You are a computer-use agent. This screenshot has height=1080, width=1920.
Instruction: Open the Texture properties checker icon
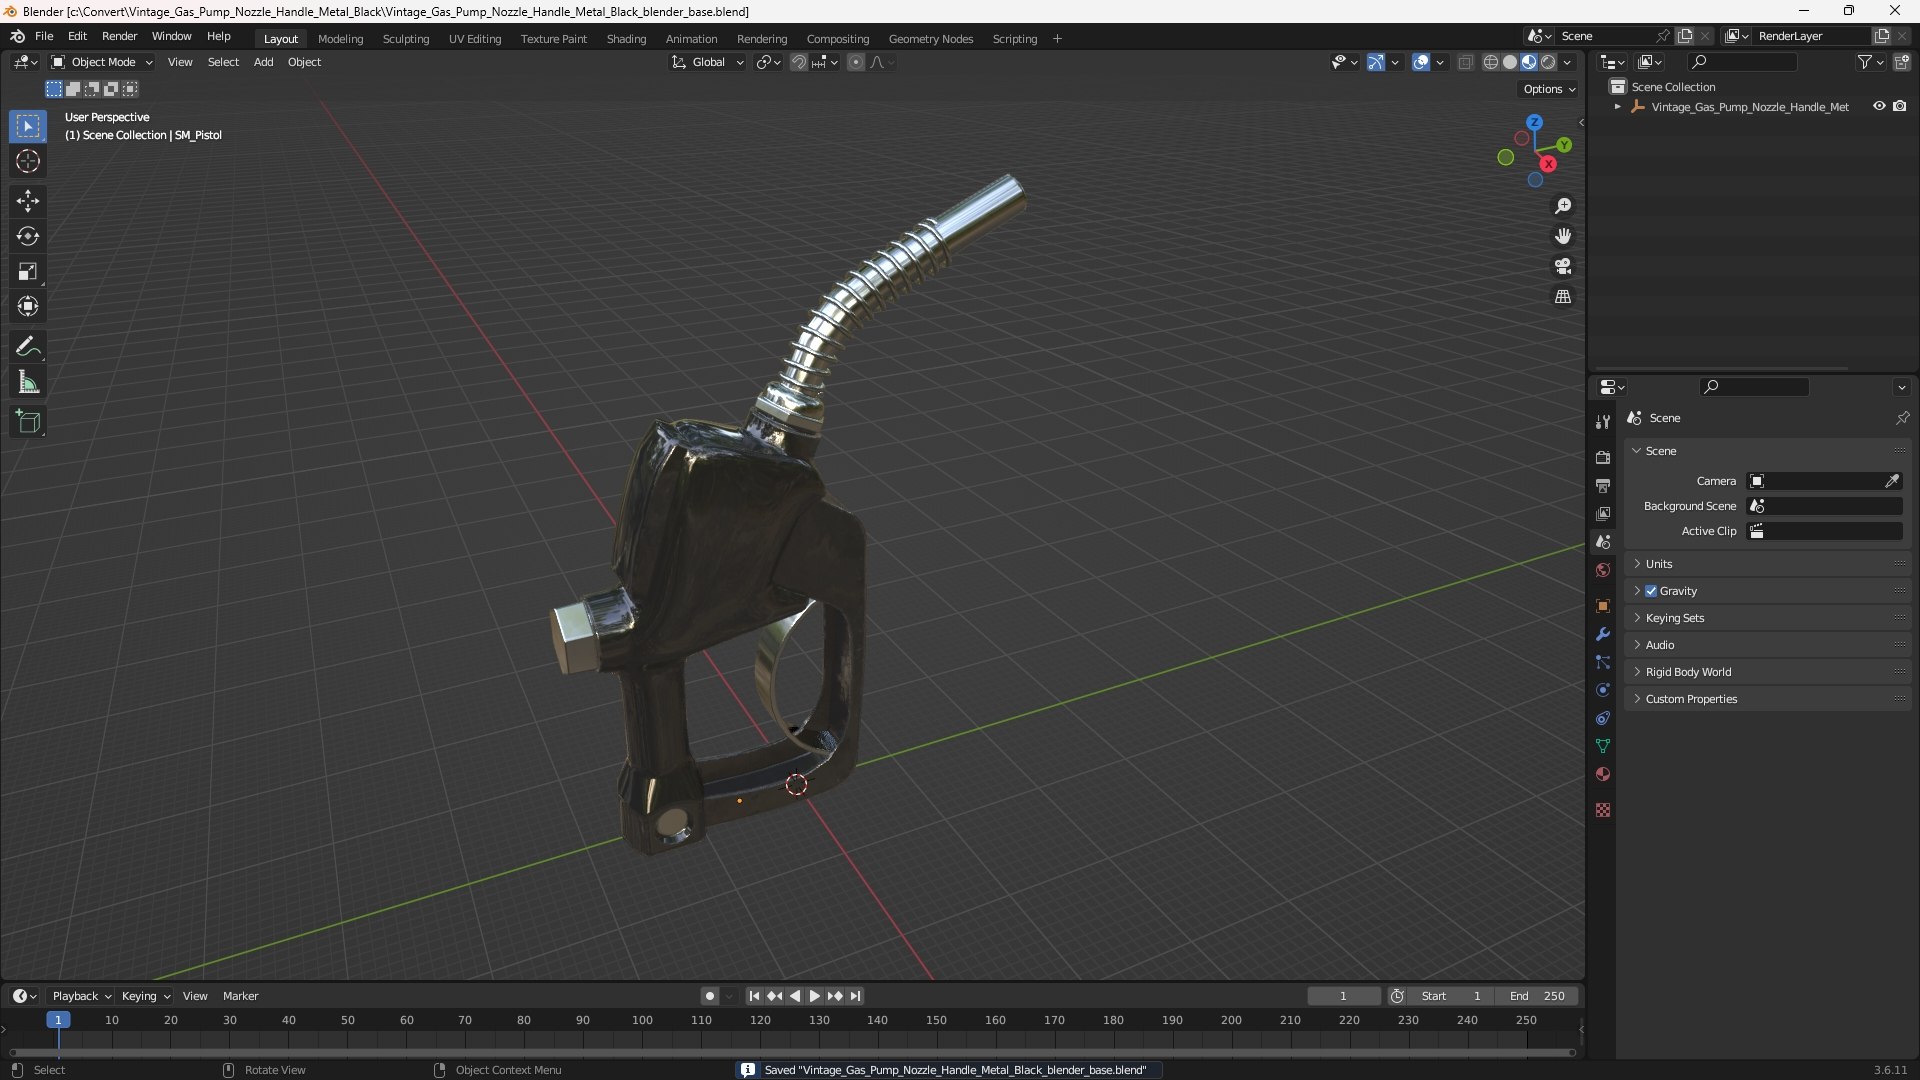click(1603, 810)
